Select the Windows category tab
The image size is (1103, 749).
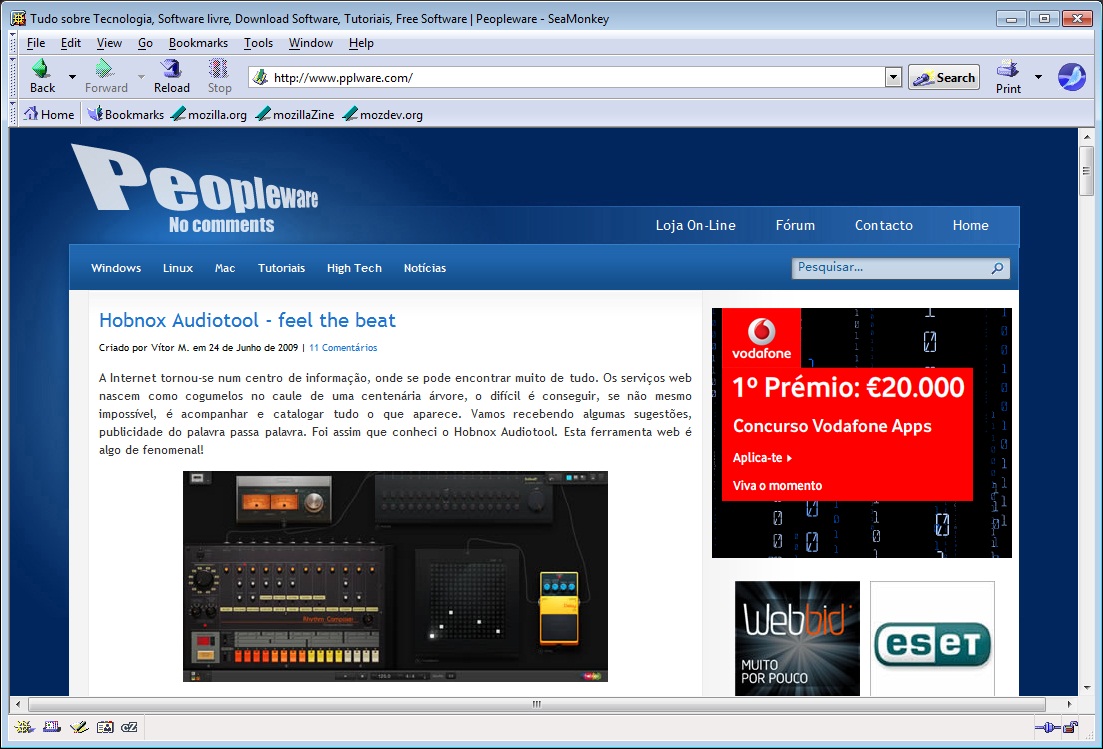point(116,268)
